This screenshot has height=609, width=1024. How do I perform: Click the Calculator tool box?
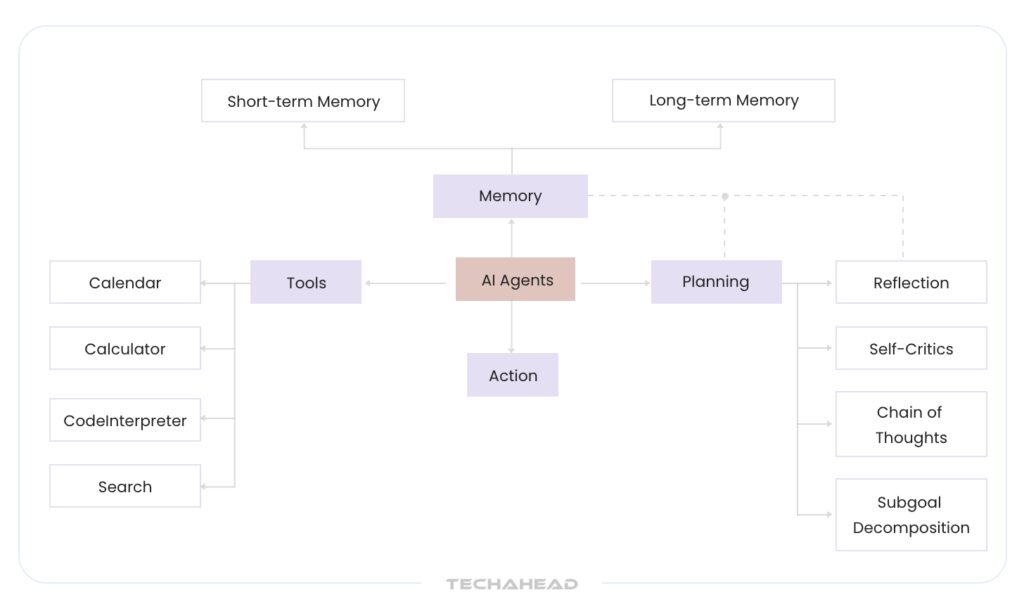[125, 348]
